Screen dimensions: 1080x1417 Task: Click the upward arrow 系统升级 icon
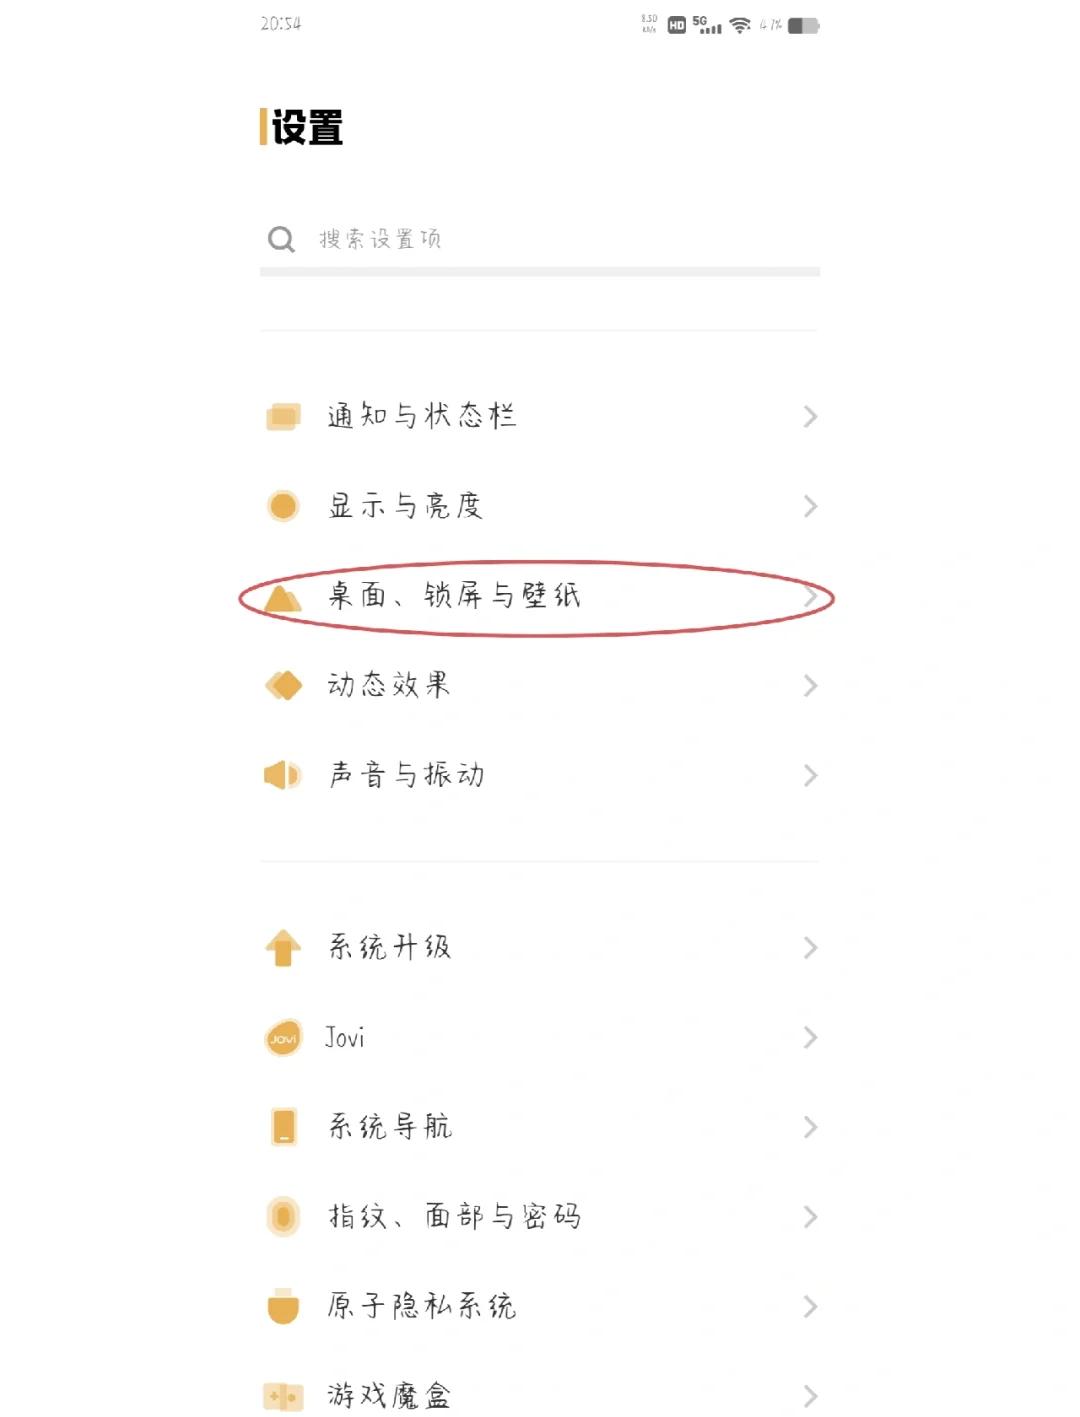pos(283,947)
